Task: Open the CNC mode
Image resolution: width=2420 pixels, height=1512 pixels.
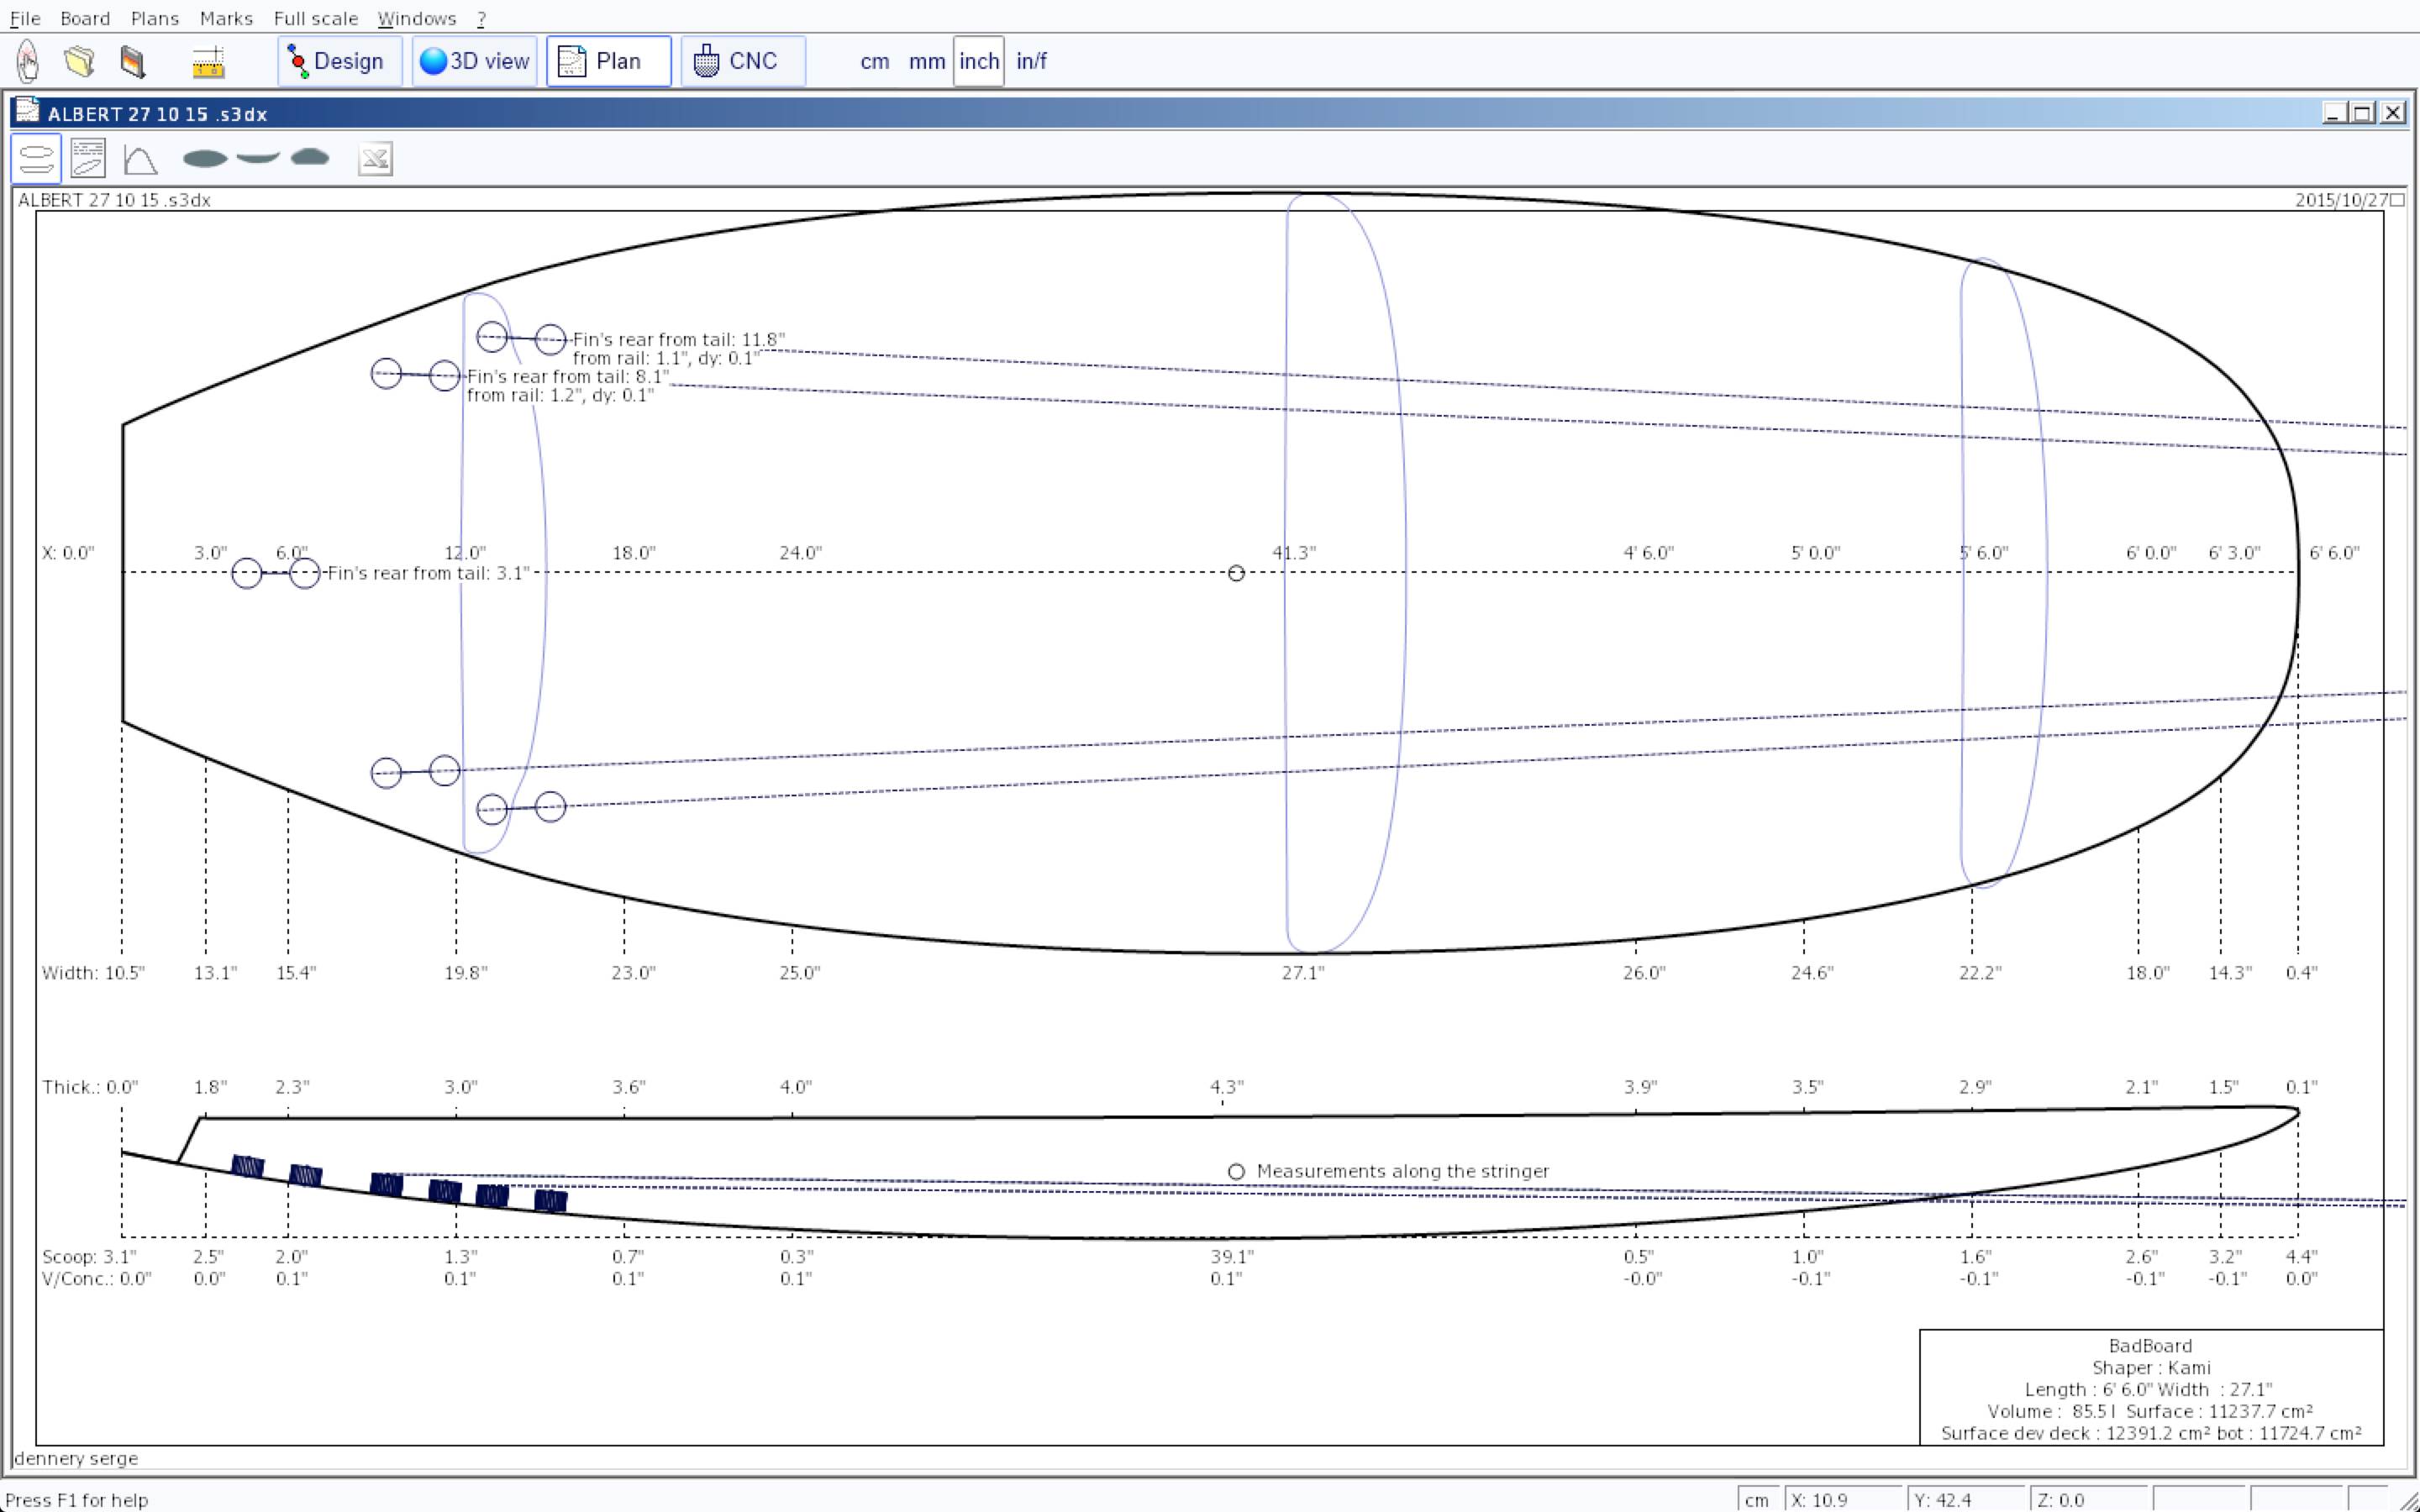Action: coord(741,61)
